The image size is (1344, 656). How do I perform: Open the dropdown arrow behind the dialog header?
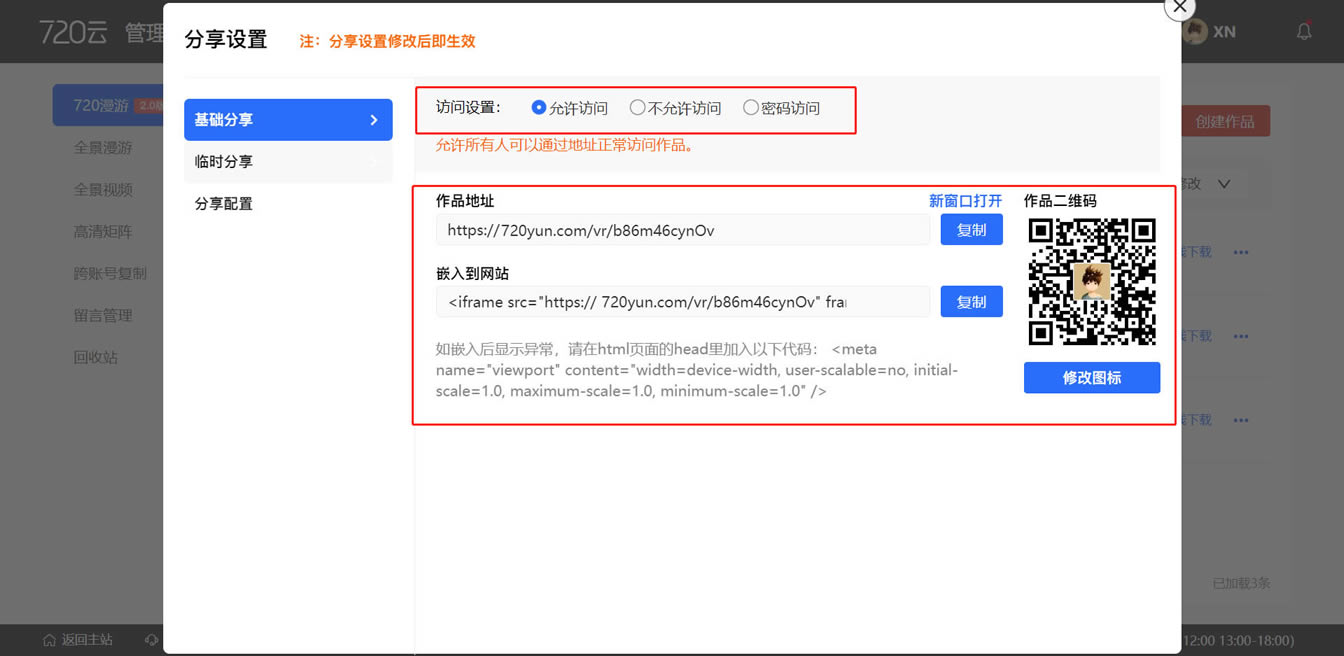point(1223,184)
